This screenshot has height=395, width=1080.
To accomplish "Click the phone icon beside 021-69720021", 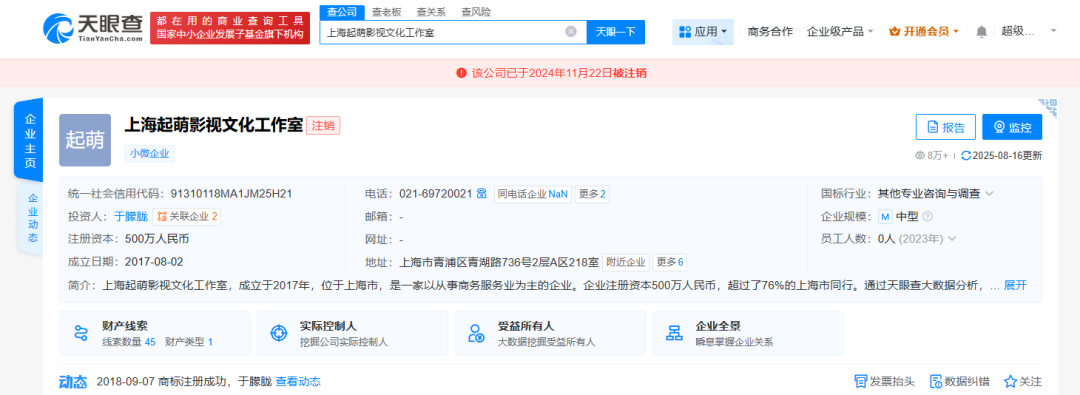I will 481,194.
